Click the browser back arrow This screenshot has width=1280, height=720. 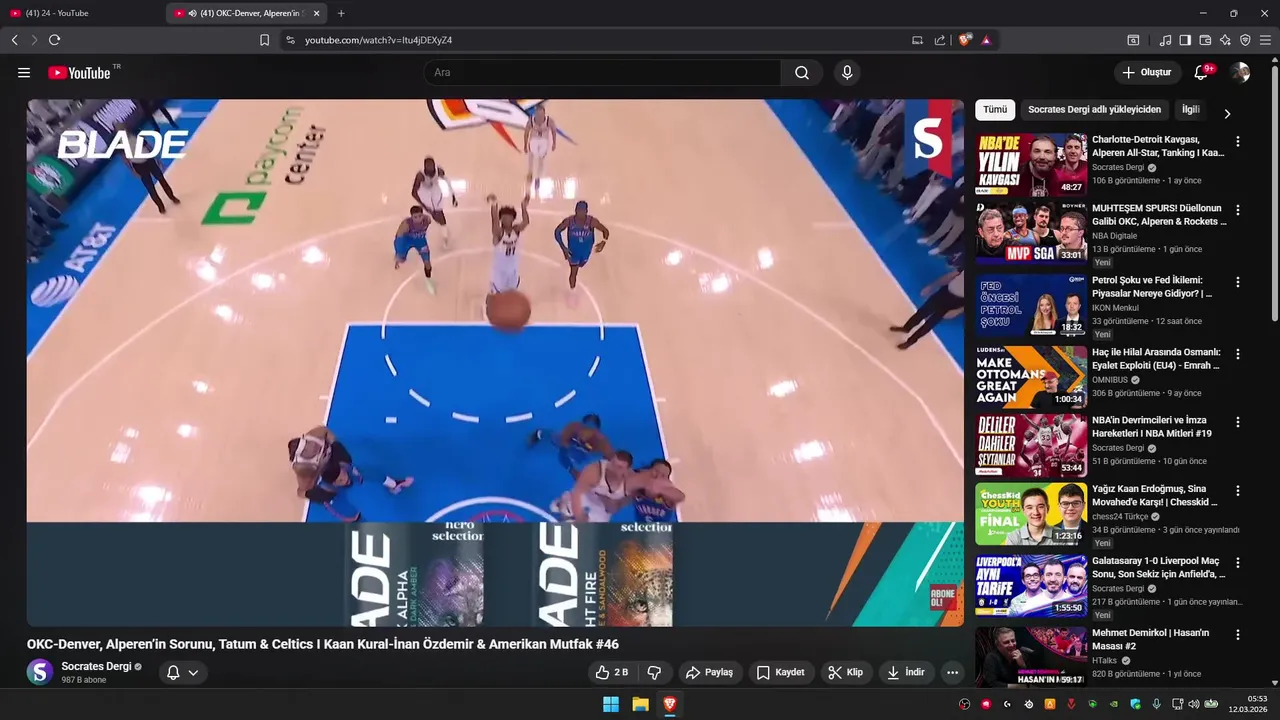pos(15,40)
